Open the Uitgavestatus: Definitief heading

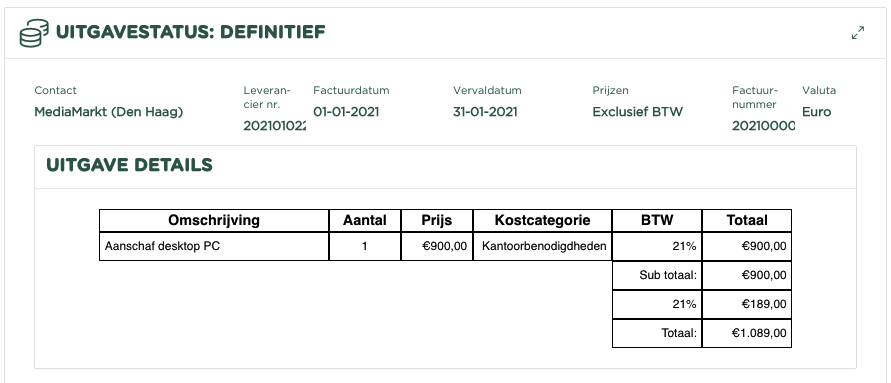[190, 32]
